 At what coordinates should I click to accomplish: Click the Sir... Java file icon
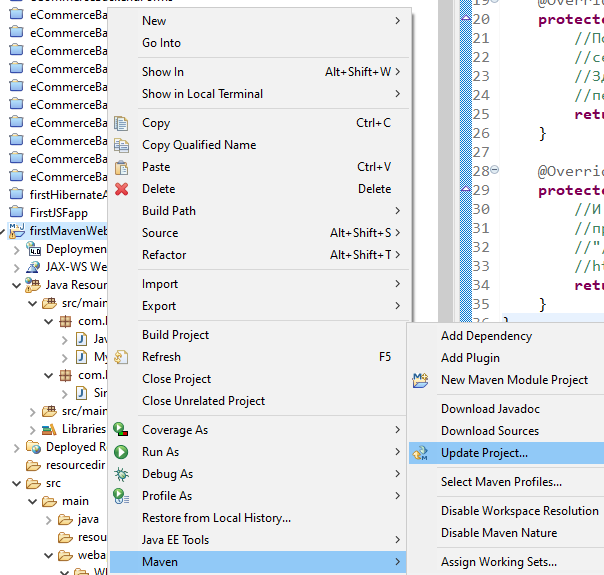tap(81, 393)
